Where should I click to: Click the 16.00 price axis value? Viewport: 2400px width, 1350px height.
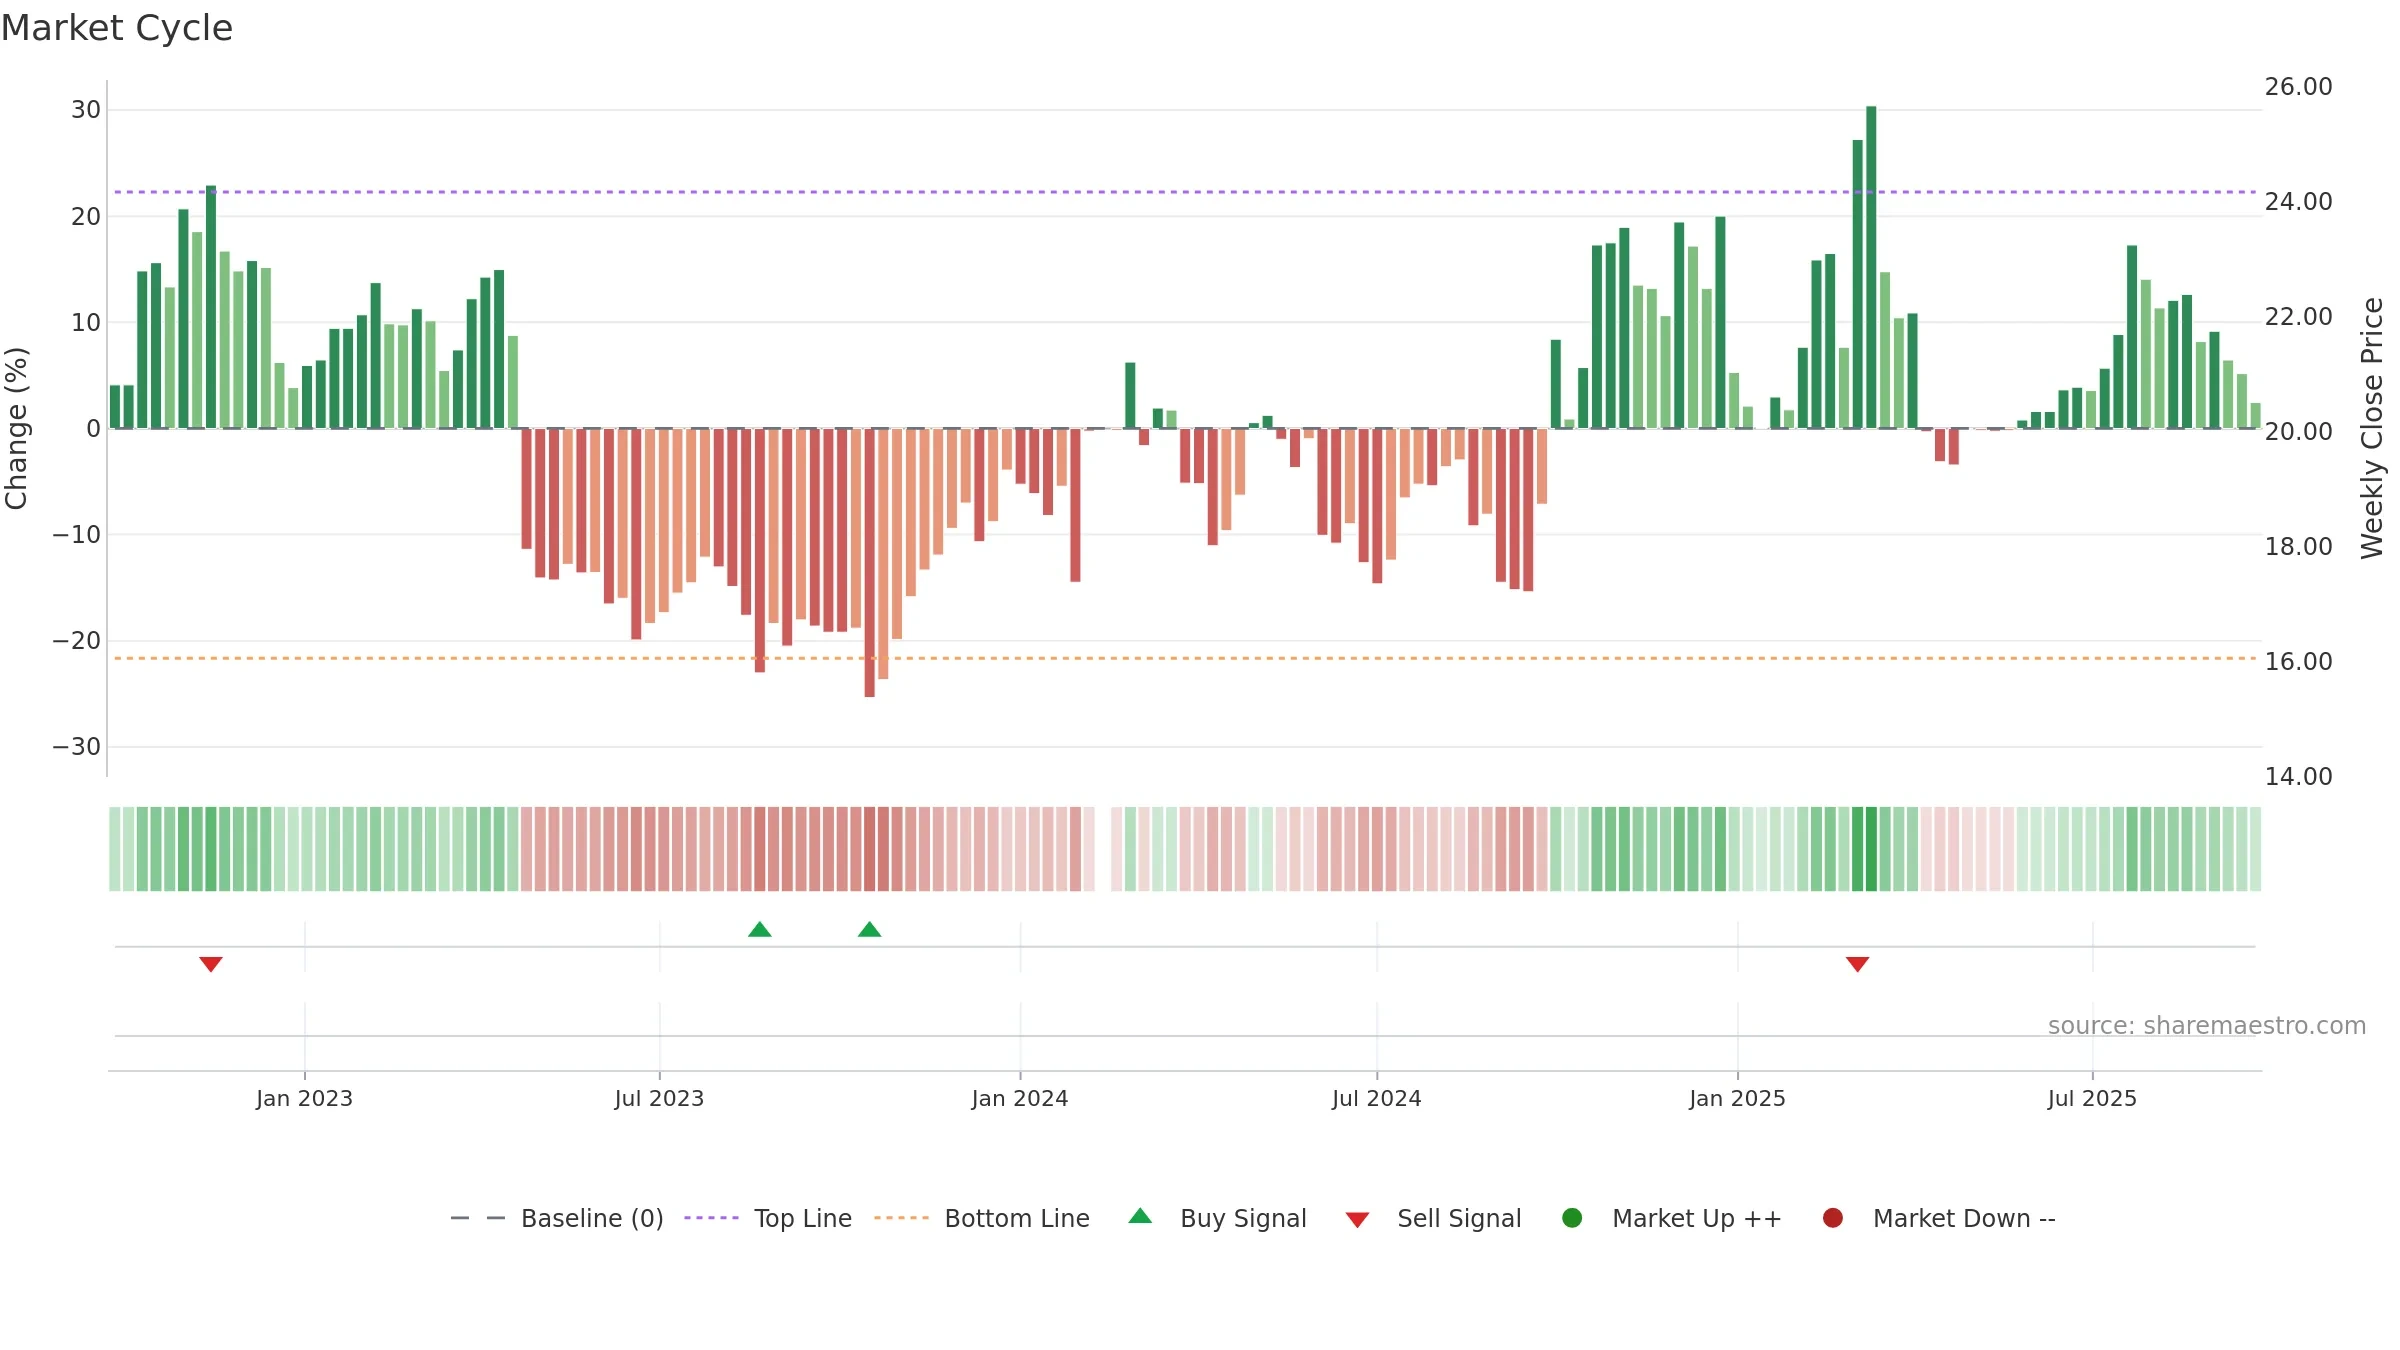(2299, 662)
